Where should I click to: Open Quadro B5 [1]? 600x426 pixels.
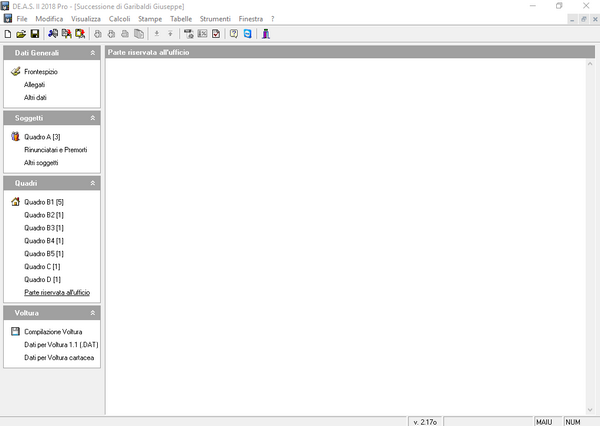click(44, 254)
